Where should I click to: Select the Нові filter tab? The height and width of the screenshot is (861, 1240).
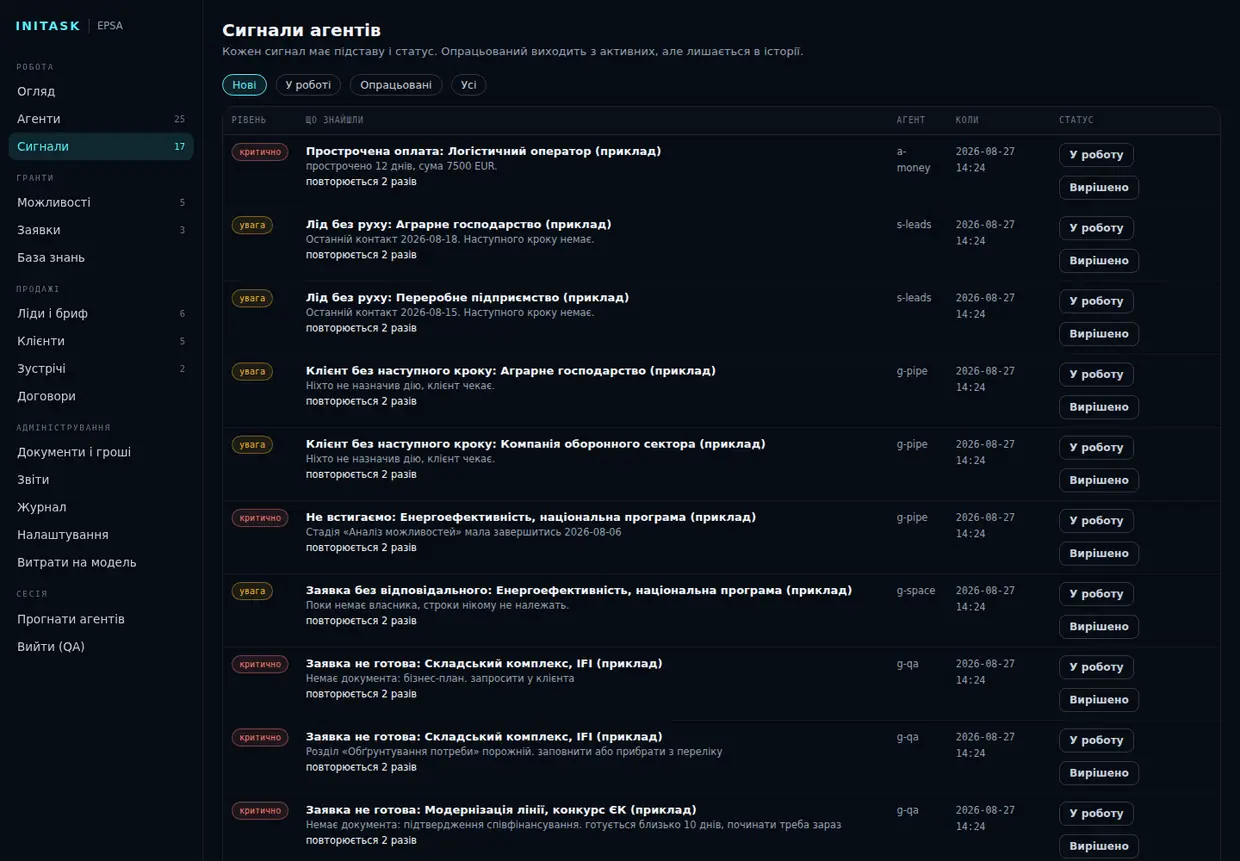click(244, 85)
